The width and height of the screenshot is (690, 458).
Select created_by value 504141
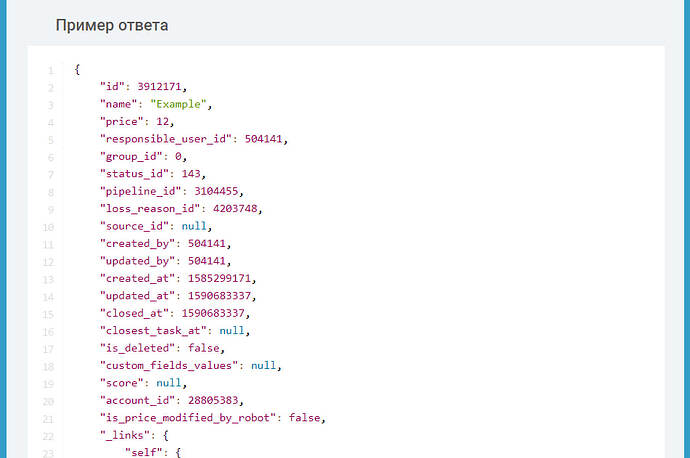(207, 244)
